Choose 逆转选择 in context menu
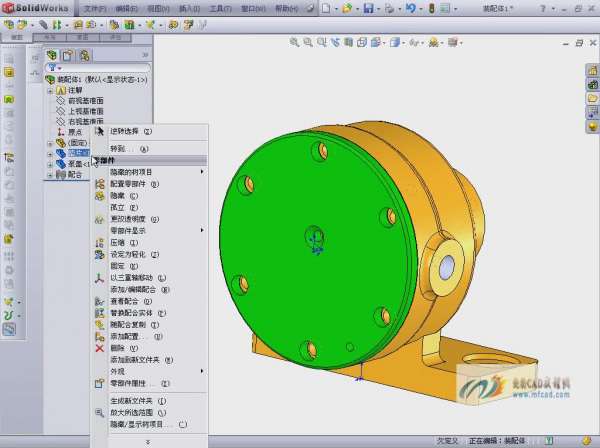This screenshot has width=600, height=448. click(x=149, y=131)
